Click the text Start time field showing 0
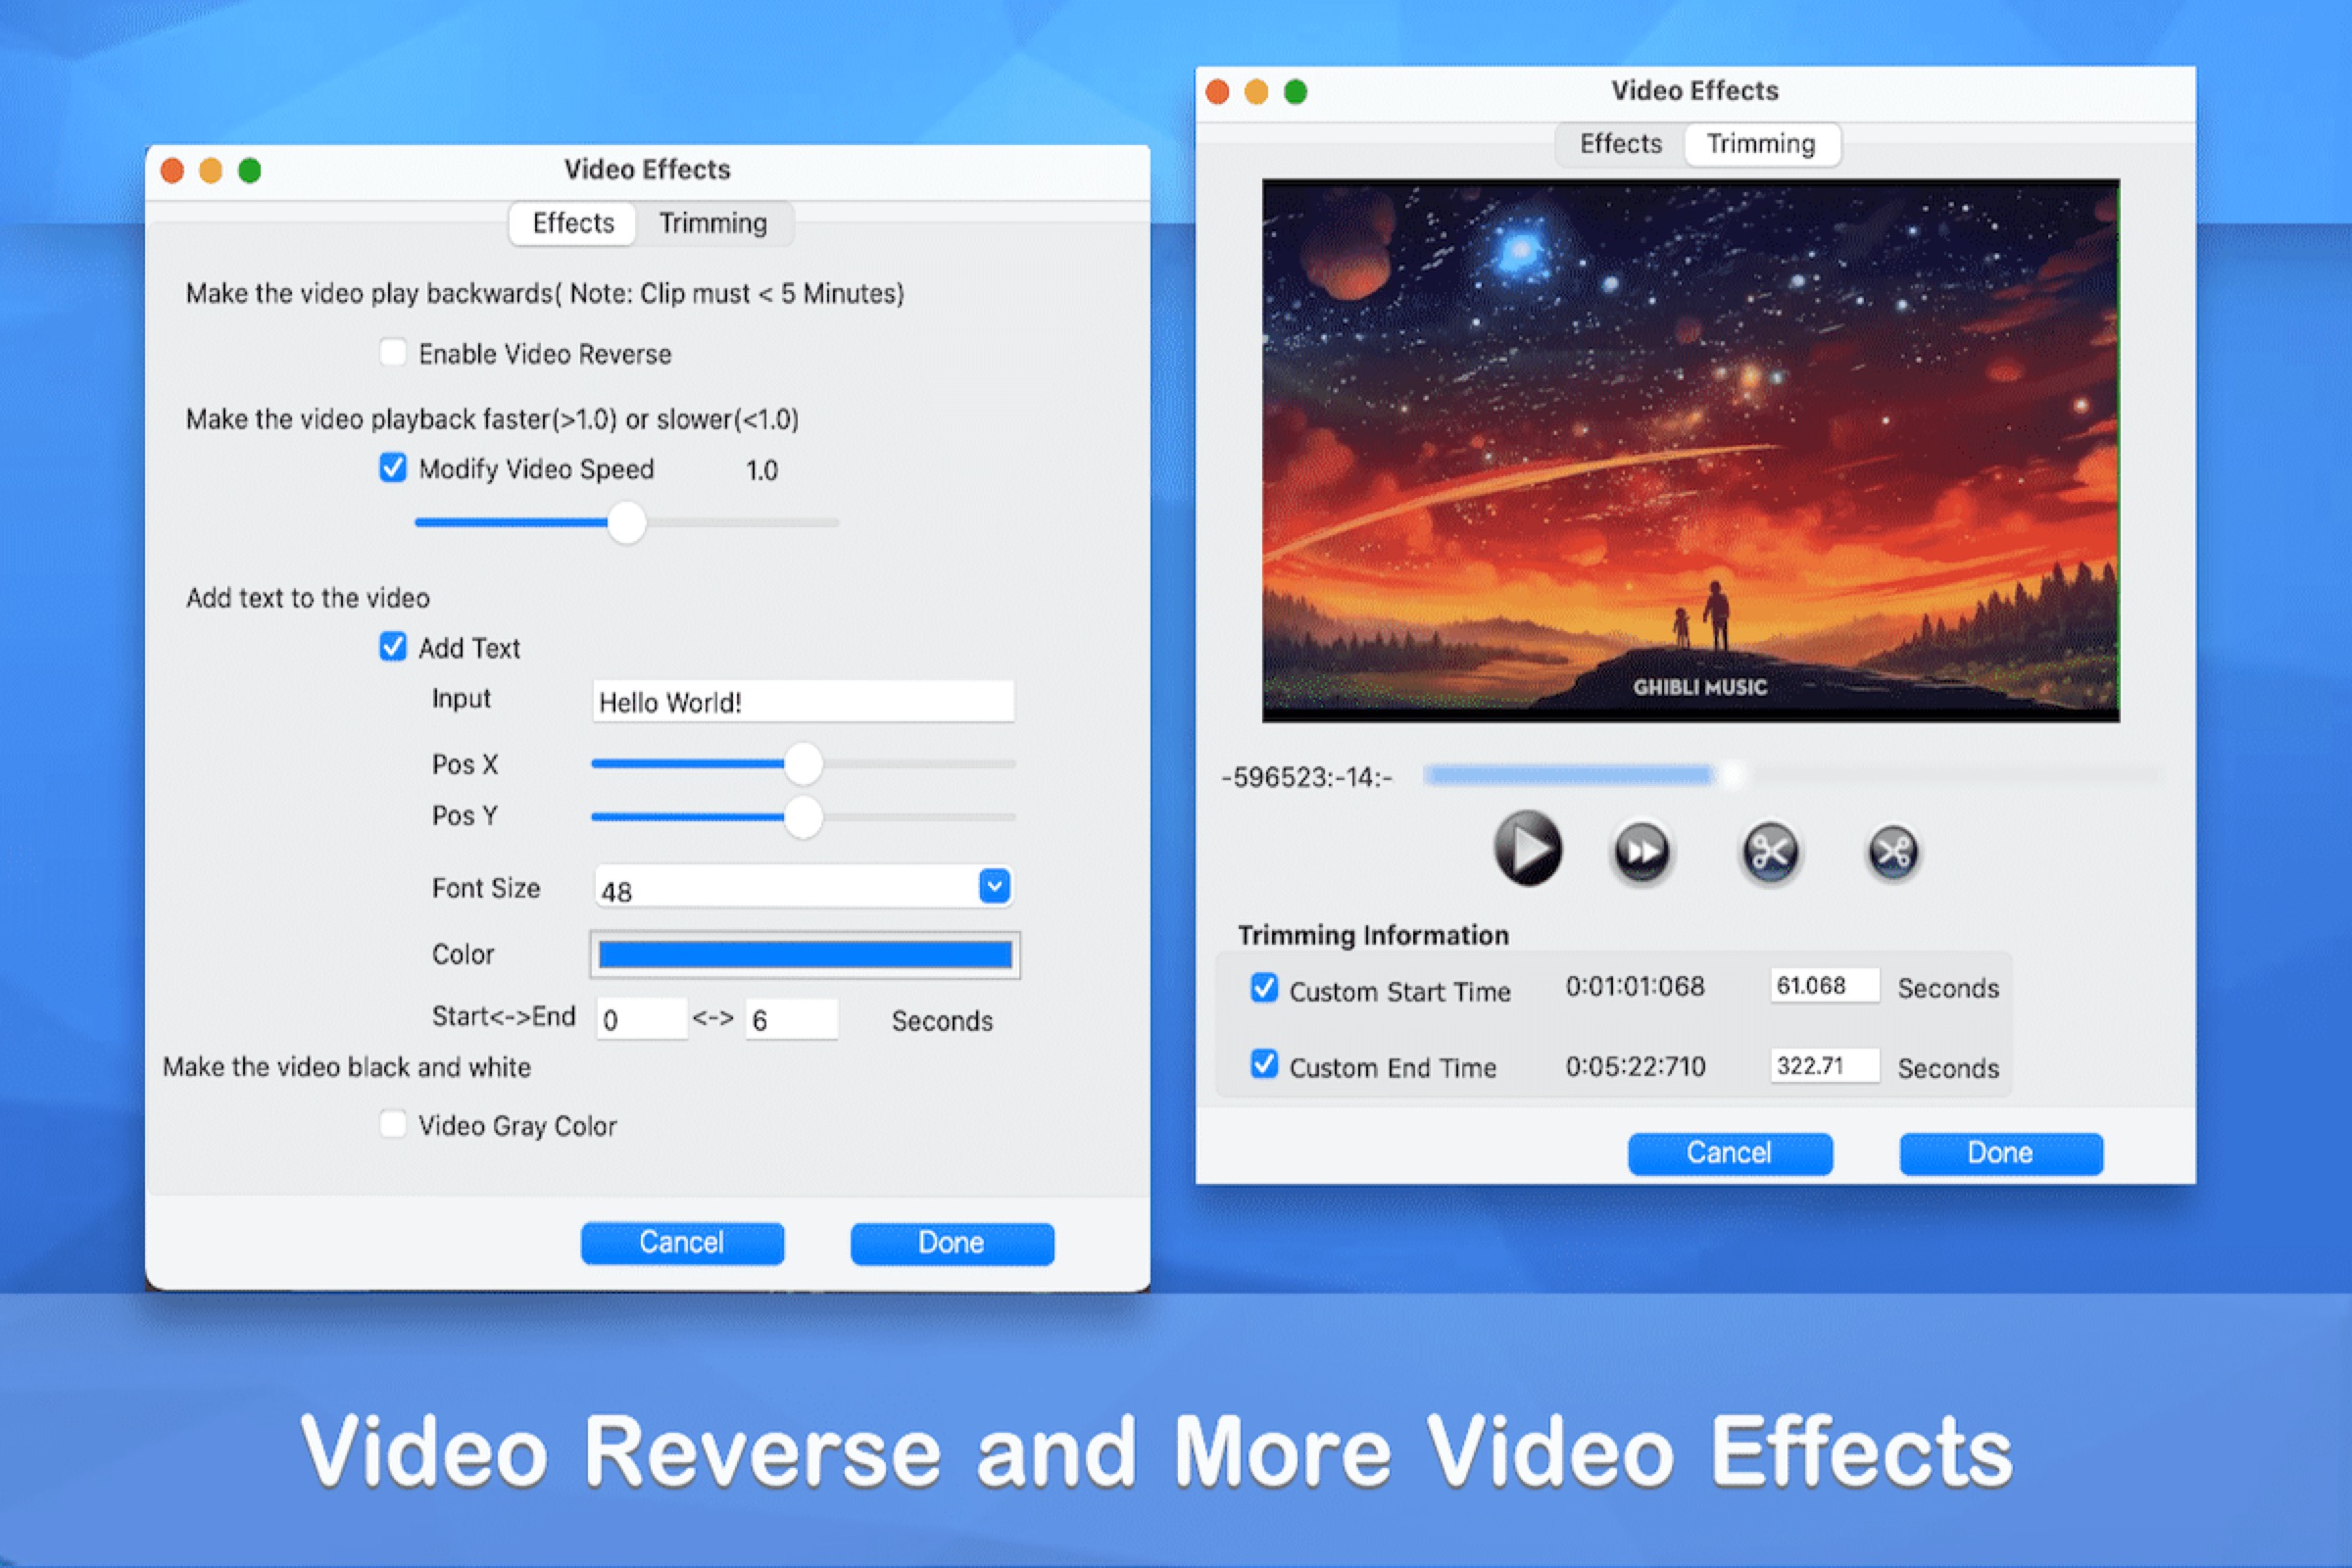 coord(641,1019)
